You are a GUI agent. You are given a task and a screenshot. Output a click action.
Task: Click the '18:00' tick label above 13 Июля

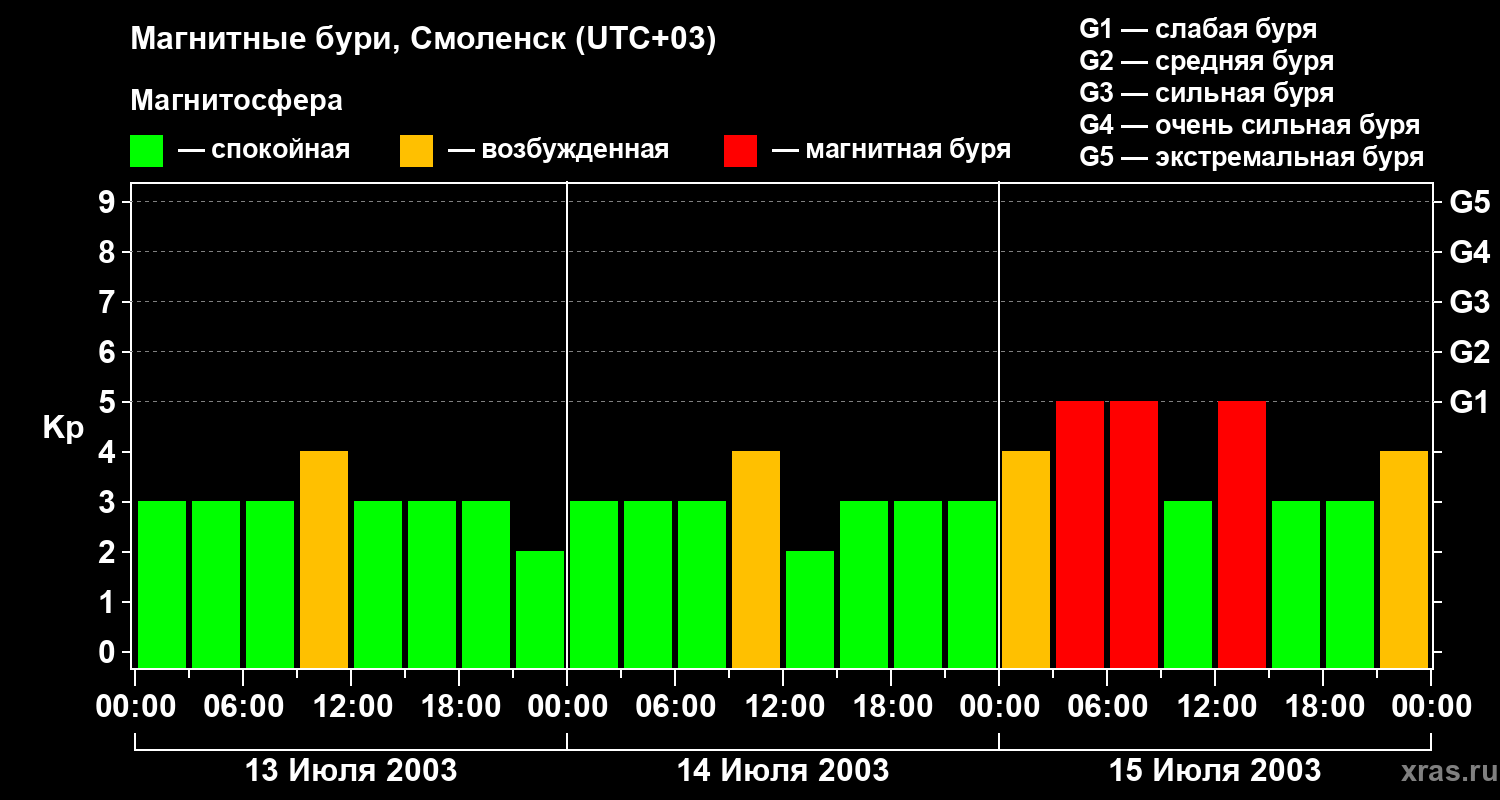click(459, 707)
